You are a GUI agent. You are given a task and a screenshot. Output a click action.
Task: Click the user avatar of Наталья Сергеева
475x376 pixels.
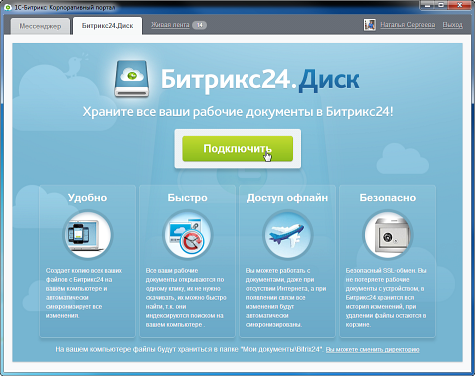pos(370,25)
